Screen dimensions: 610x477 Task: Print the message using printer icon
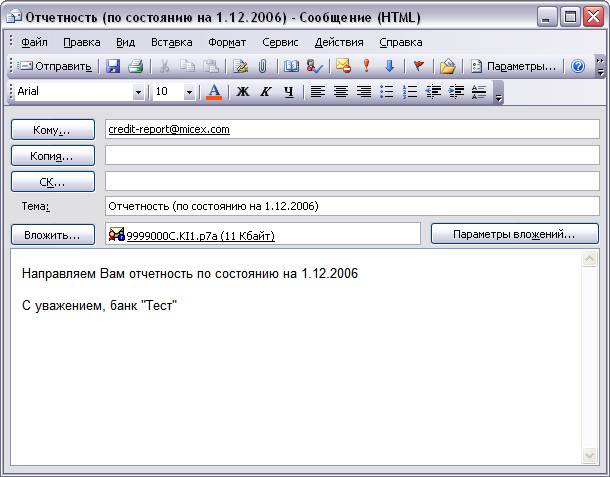[135, 66]
